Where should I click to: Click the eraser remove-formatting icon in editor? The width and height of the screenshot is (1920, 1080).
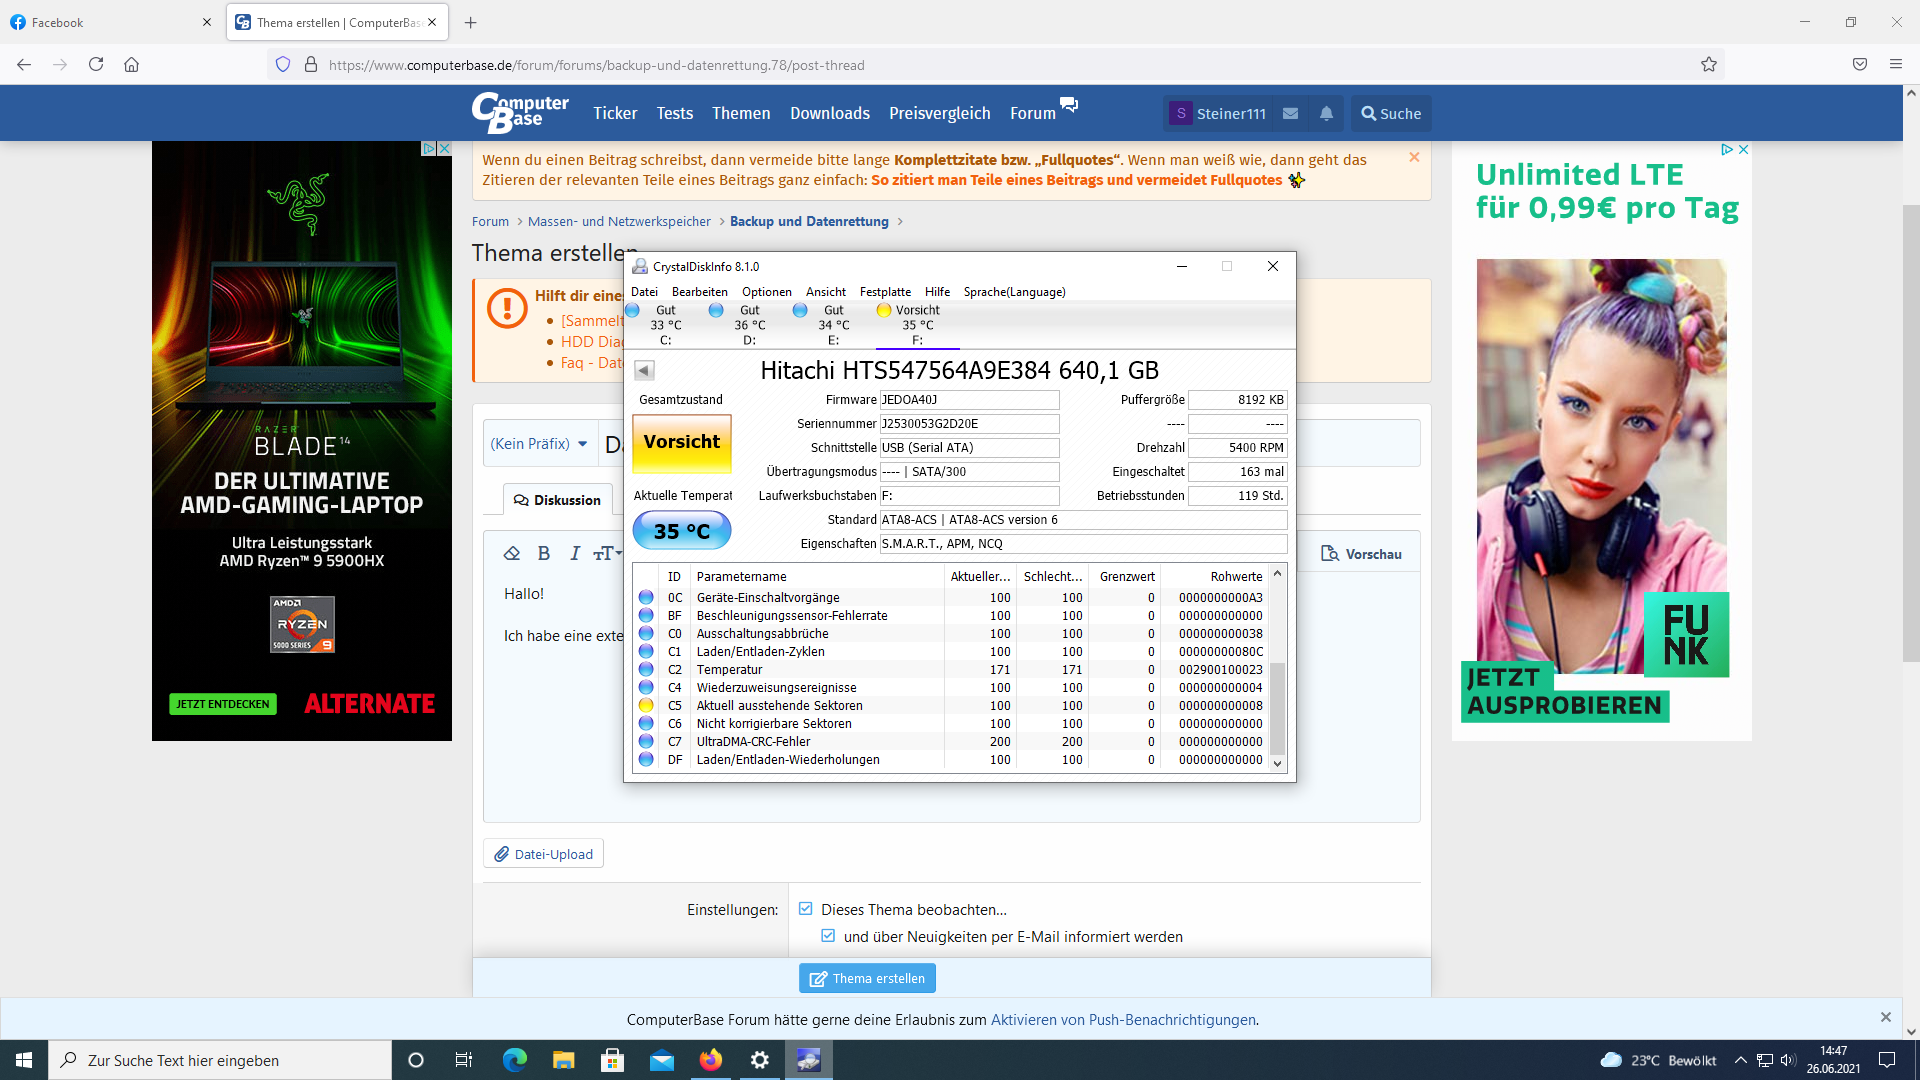point(512,554)
